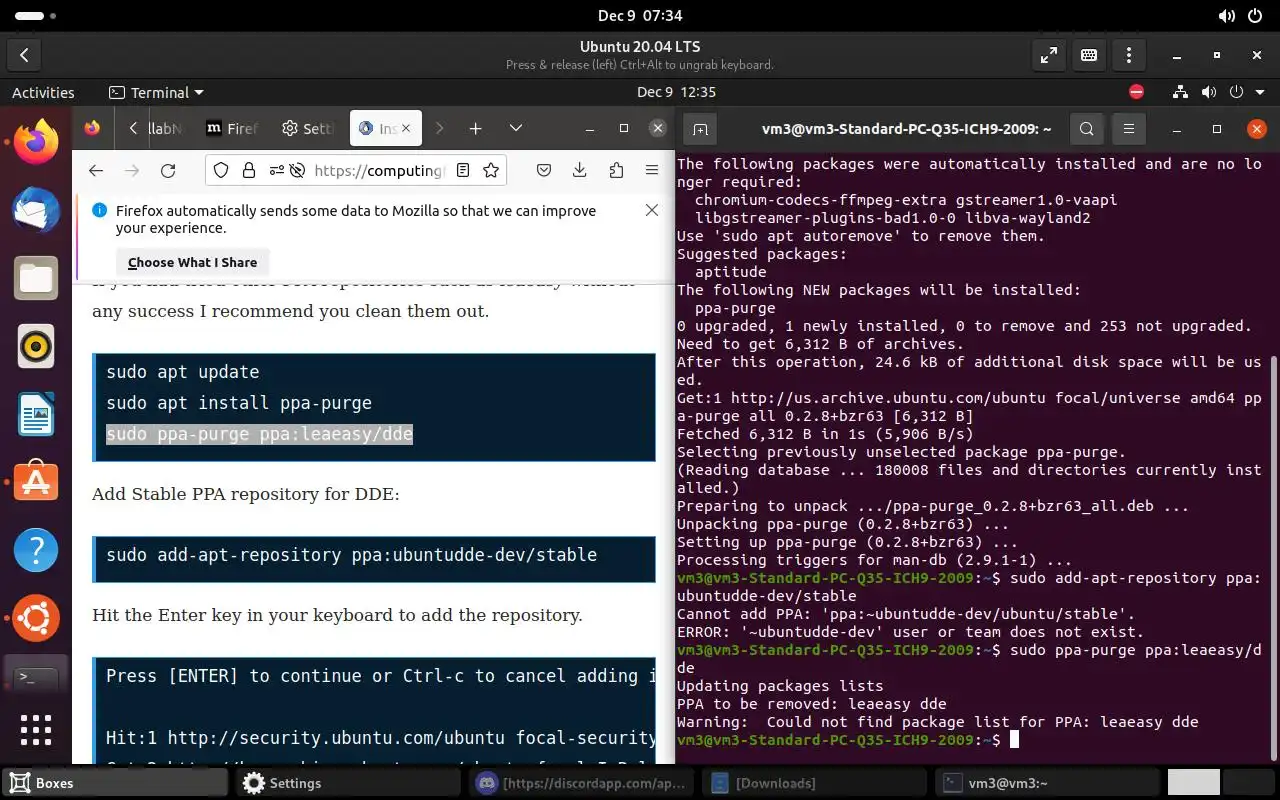Open the guest network status icon
The image size is (1280, 800).
(1182, 92)
